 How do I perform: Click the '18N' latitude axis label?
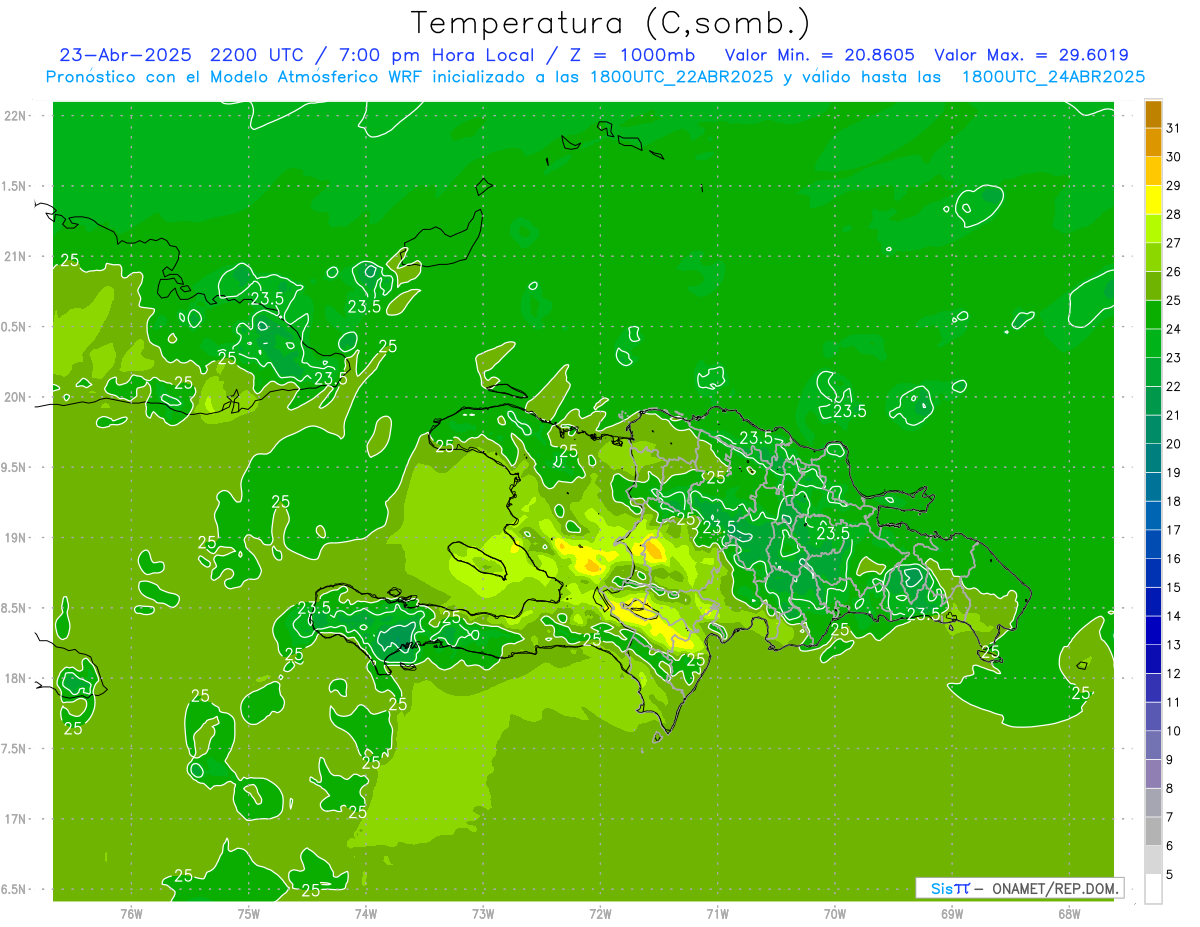click(16, 679)
